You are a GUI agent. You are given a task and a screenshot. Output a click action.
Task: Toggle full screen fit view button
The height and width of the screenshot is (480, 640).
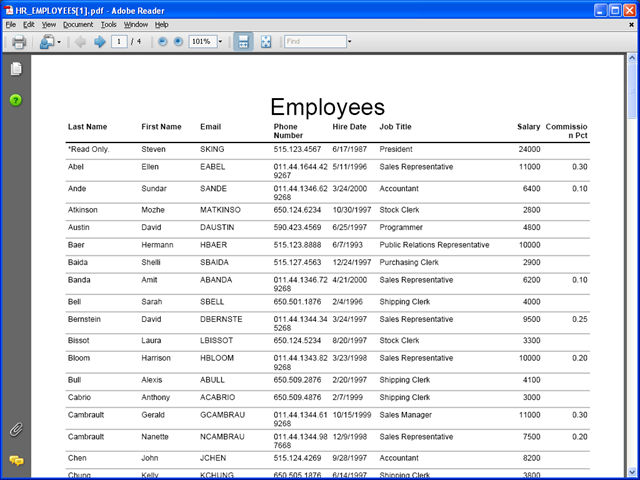pyautogui.click(x=266, y=42)
